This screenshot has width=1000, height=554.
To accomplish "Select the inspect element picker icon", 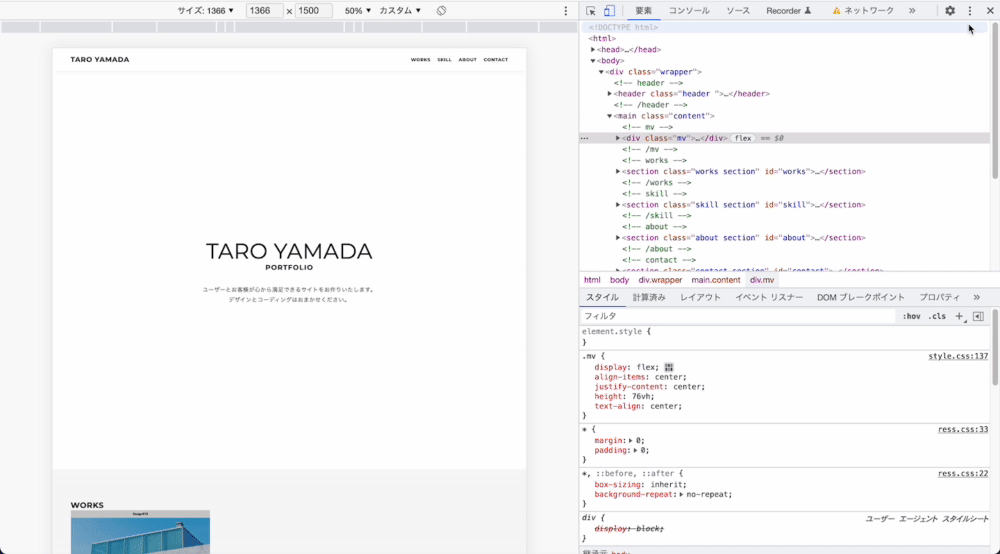I will tap(591, 11).
